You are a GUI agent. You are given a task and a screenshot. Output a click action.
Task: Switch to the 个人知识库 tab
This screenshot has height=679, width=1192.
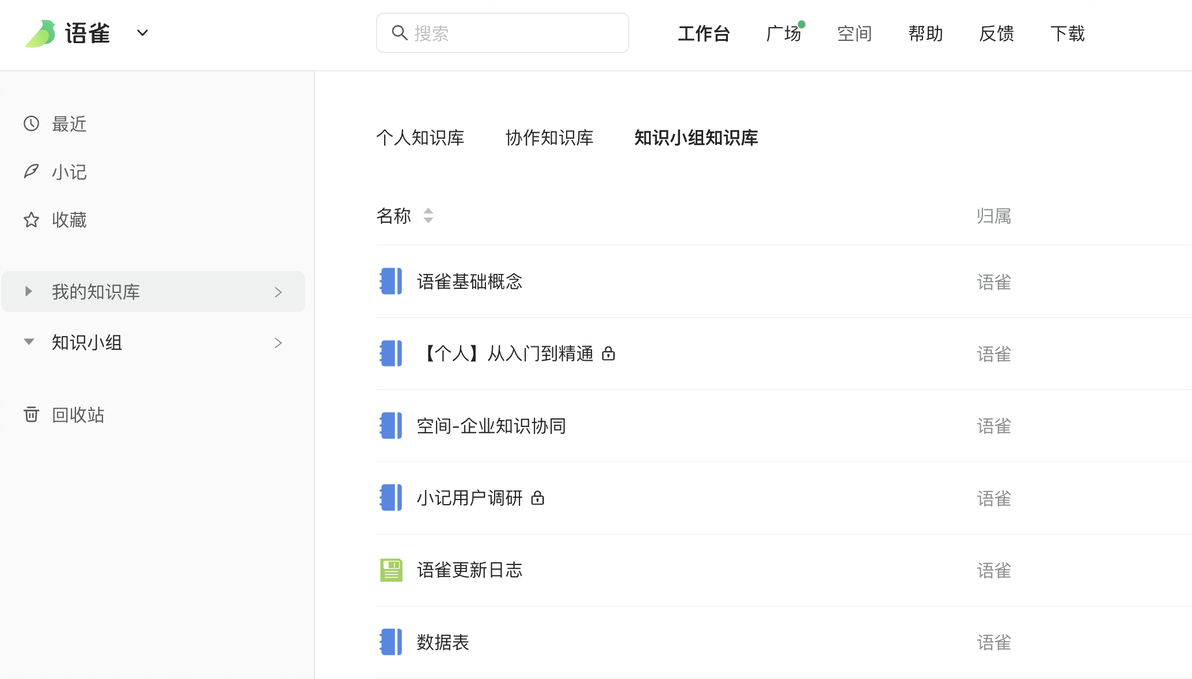[420, 138]
